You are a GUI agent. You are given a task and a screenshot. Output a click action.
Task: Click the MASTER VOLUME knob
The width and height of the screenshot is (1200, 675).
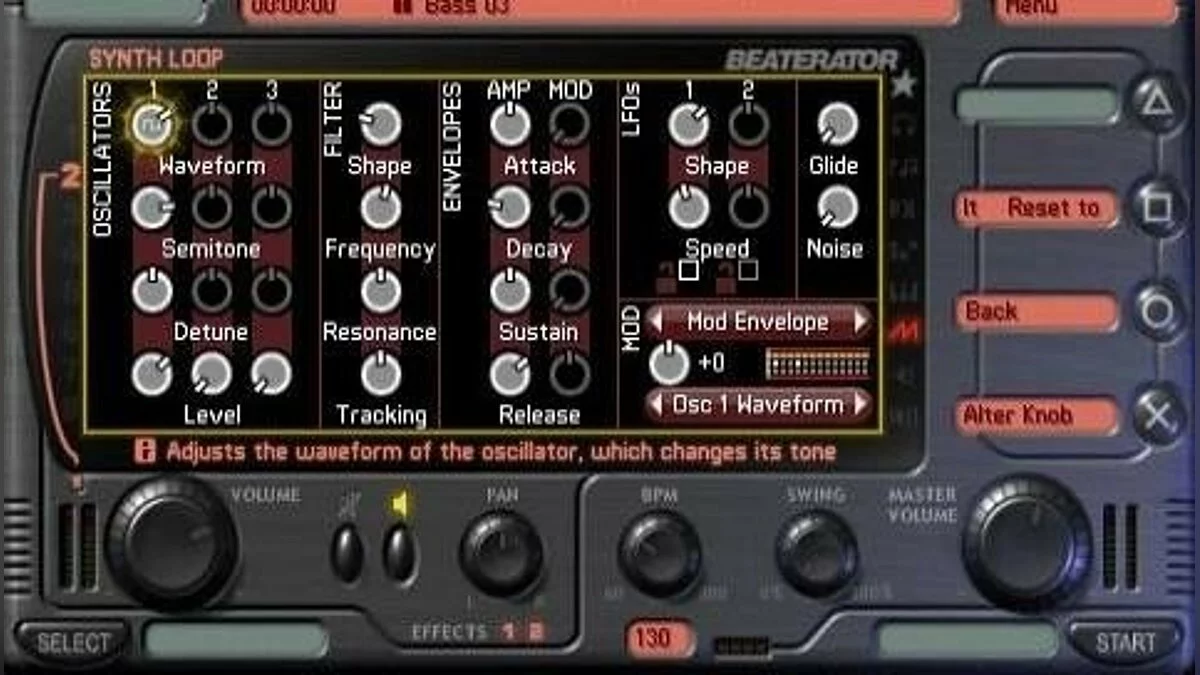(x=1028, y=543)
